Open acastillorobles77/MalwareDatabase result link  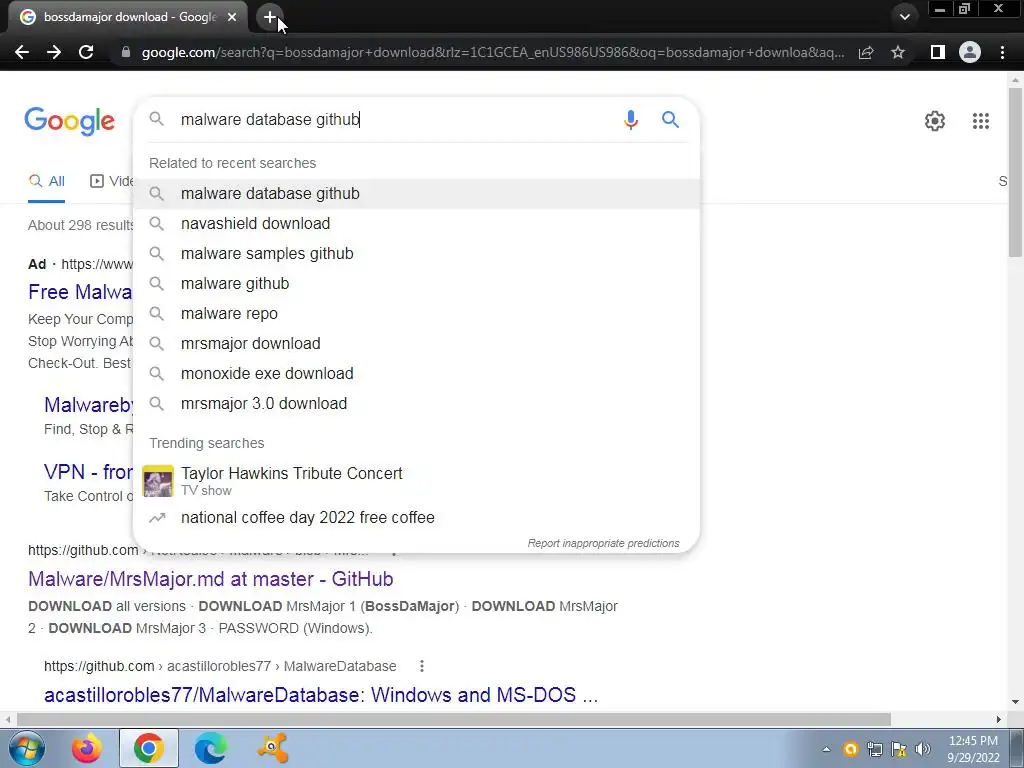[321, 696]
